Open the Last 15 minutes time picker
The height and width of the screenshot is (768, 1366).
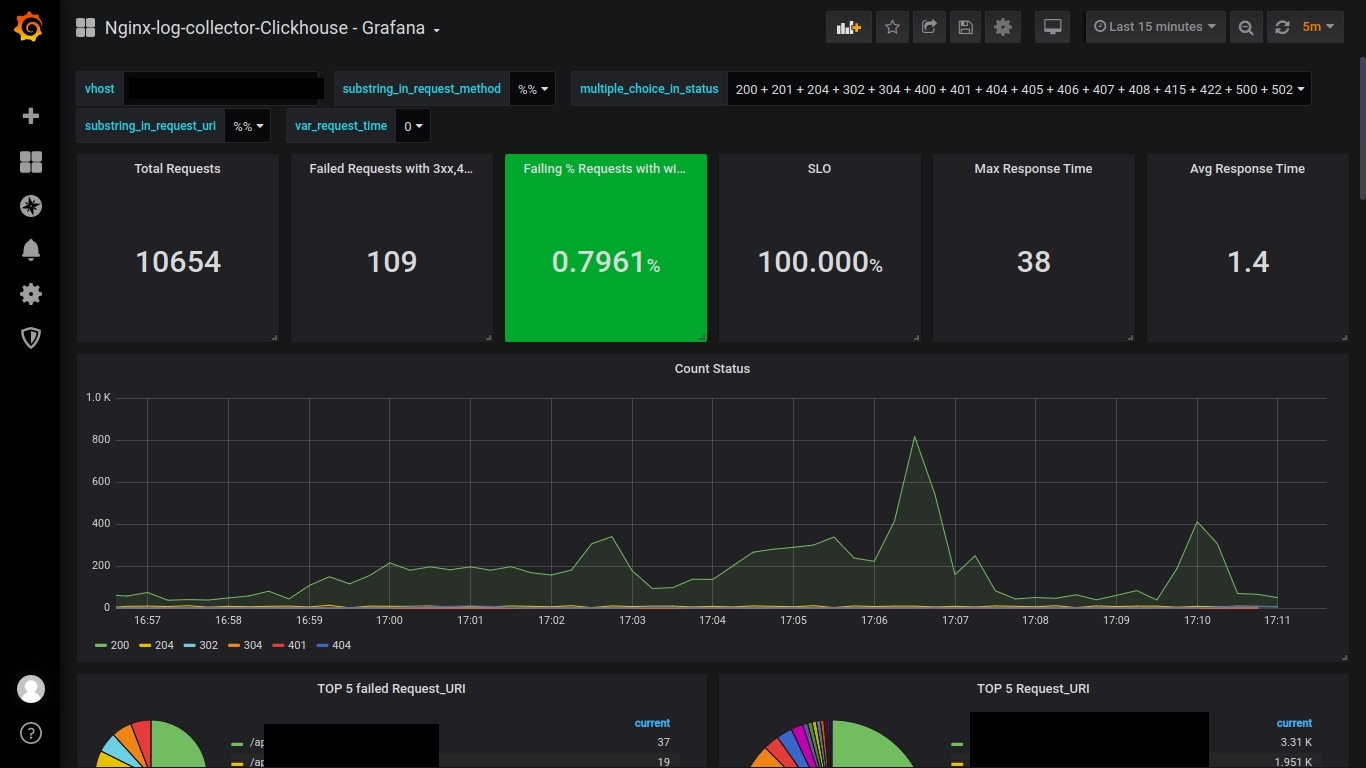coord(1155,27)
